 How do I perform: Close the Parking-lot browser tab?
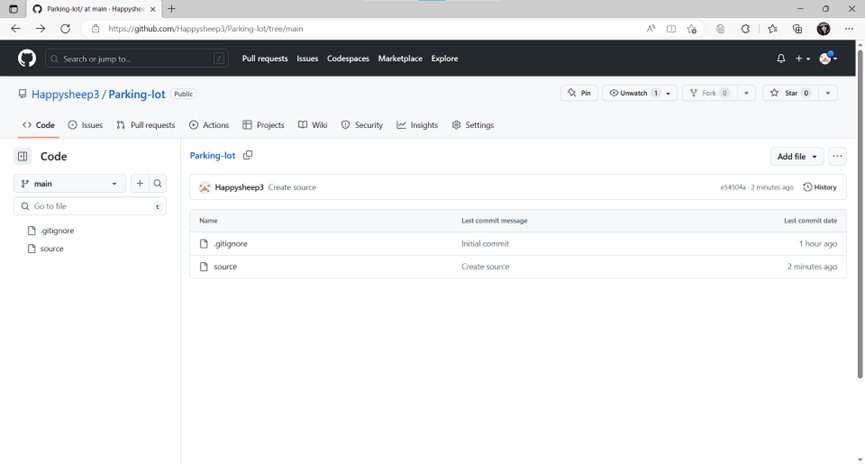point(153,9)
